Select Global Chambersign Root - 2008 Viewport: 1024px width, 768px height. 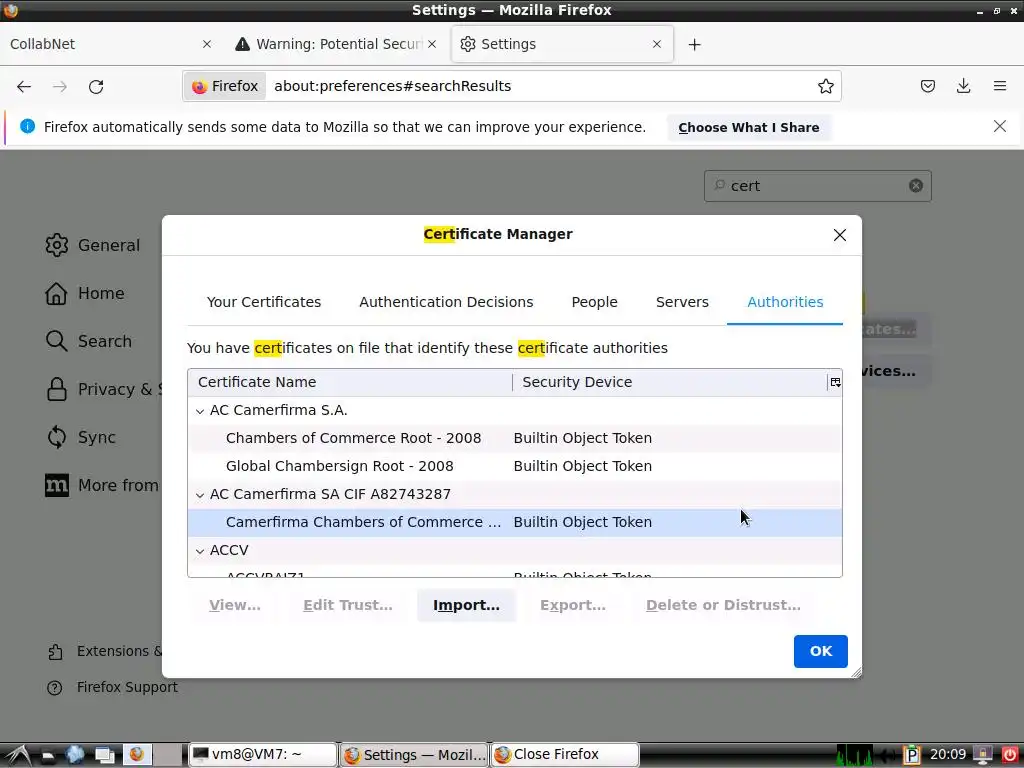pos(515,466)
